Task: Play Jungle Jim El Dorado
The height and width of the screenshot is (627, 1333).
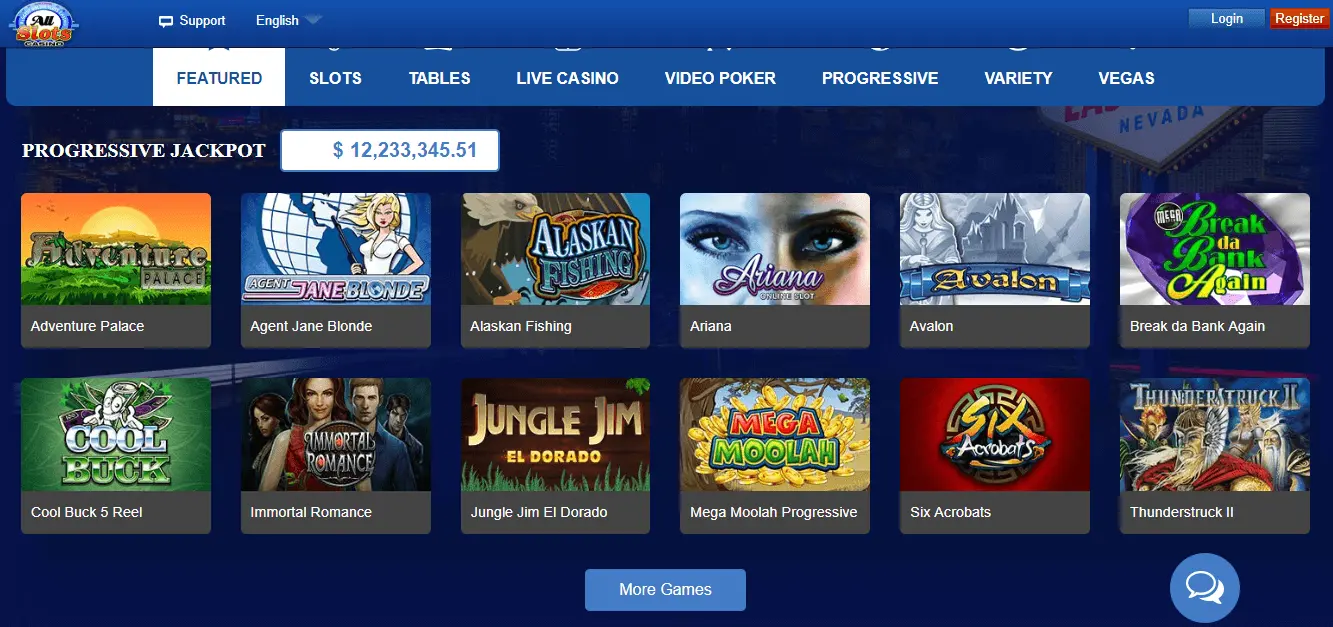Action: 555,455
